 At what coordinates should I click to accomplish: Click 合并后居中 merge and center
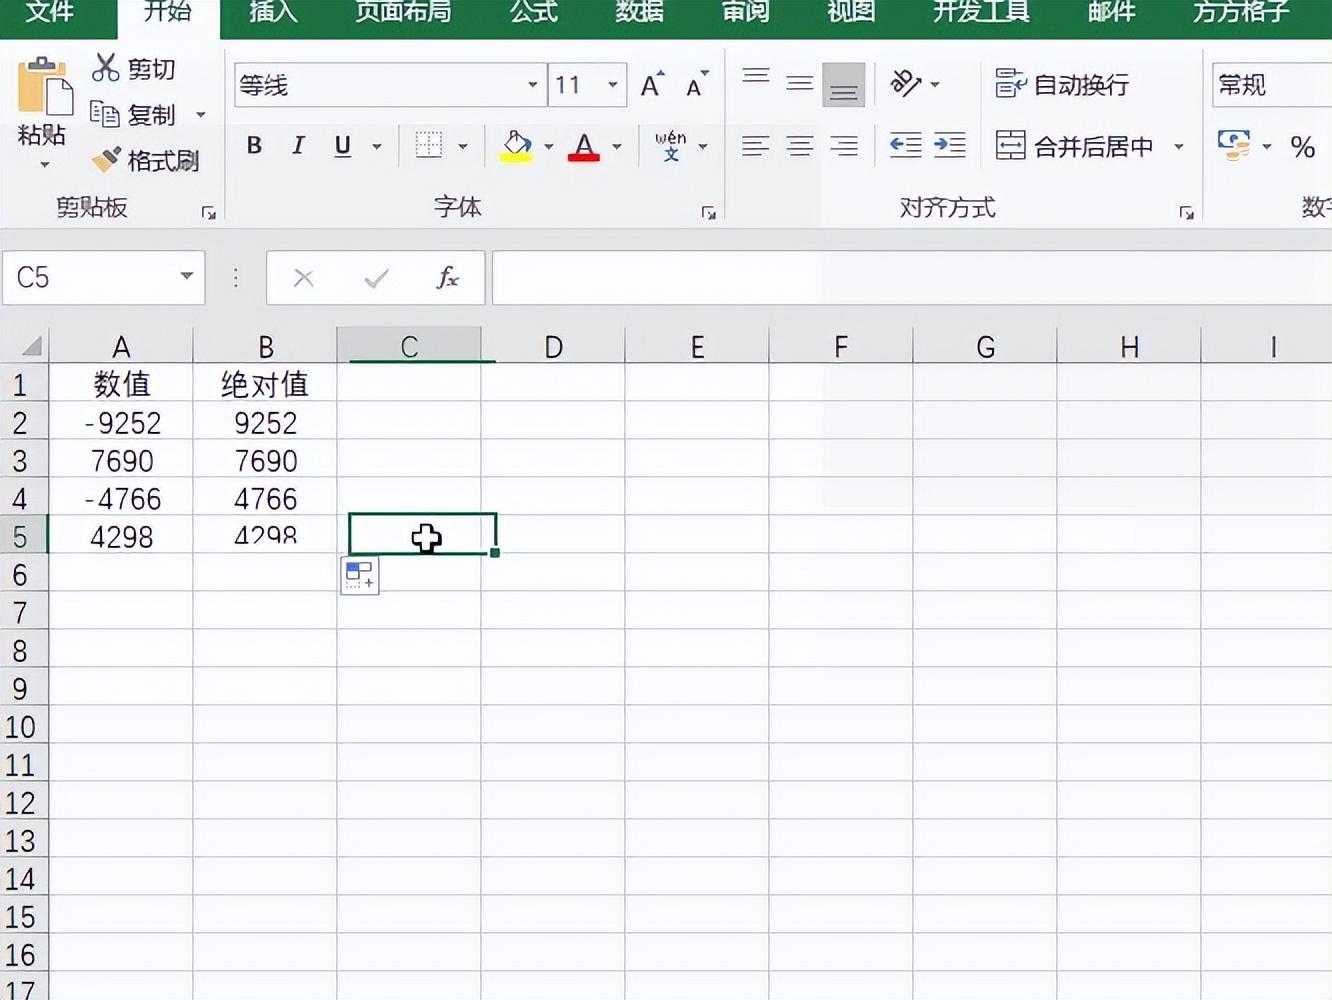(1075, 147)
